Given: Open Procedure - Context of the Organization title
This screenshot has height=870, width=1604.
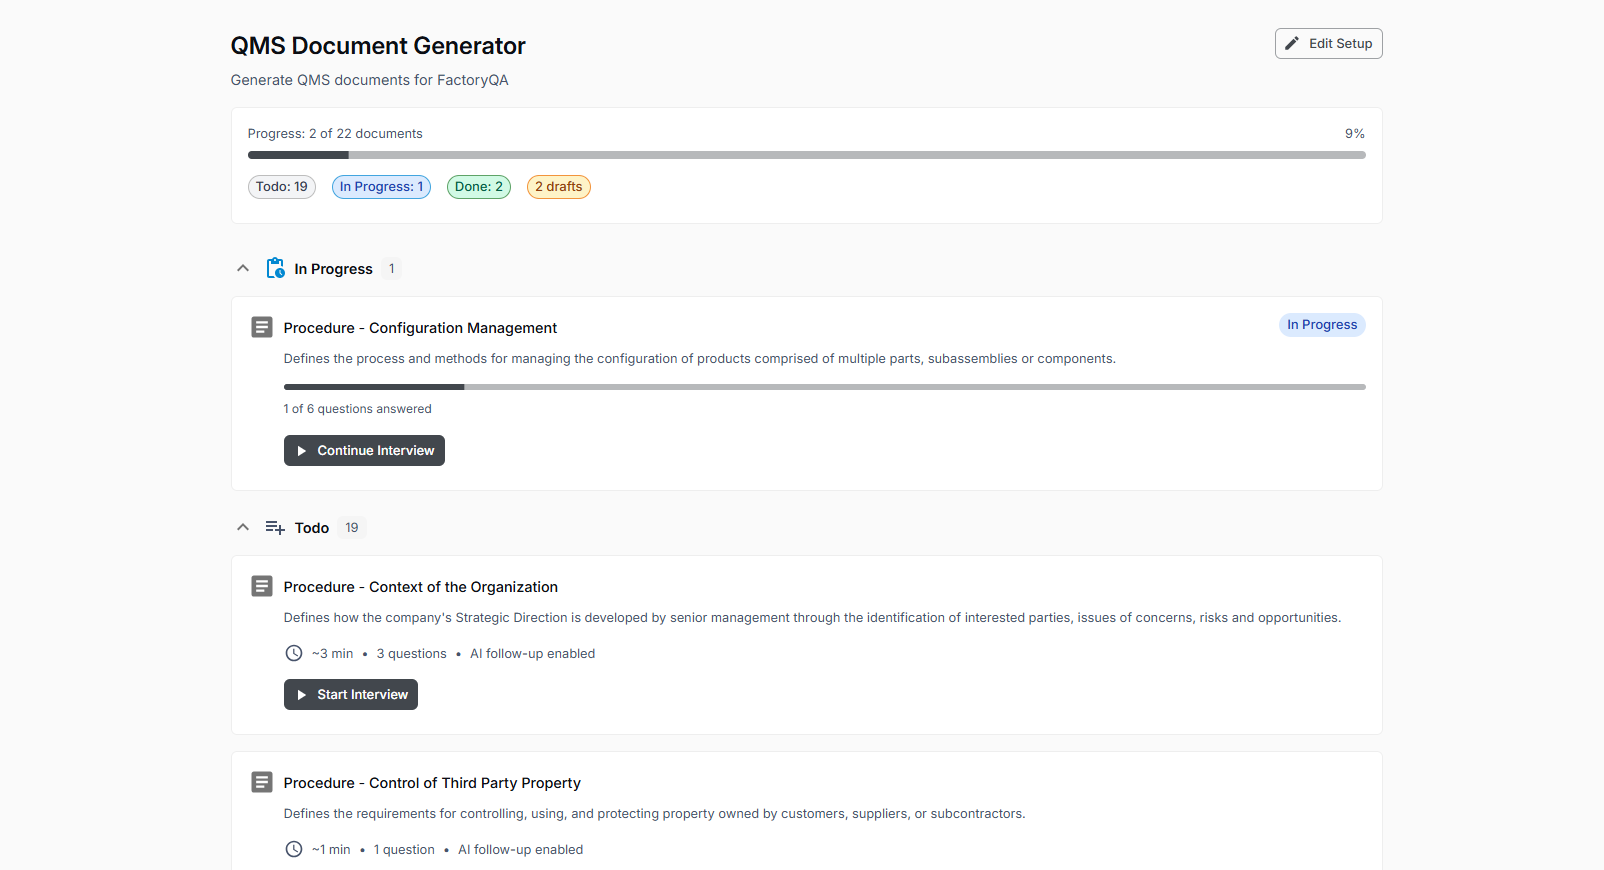Looking at the screenshot, I should tap(420, 587).
